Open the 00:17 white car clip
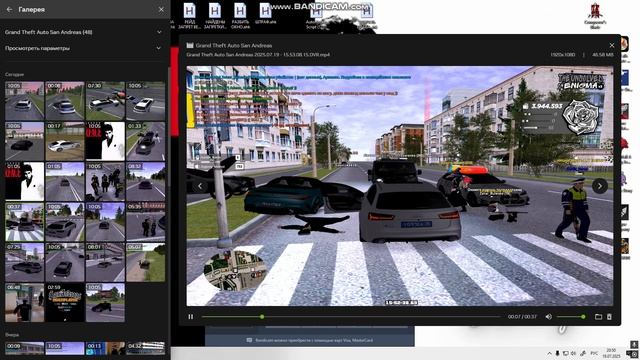 pyautogui.click(x=65, y=141)
